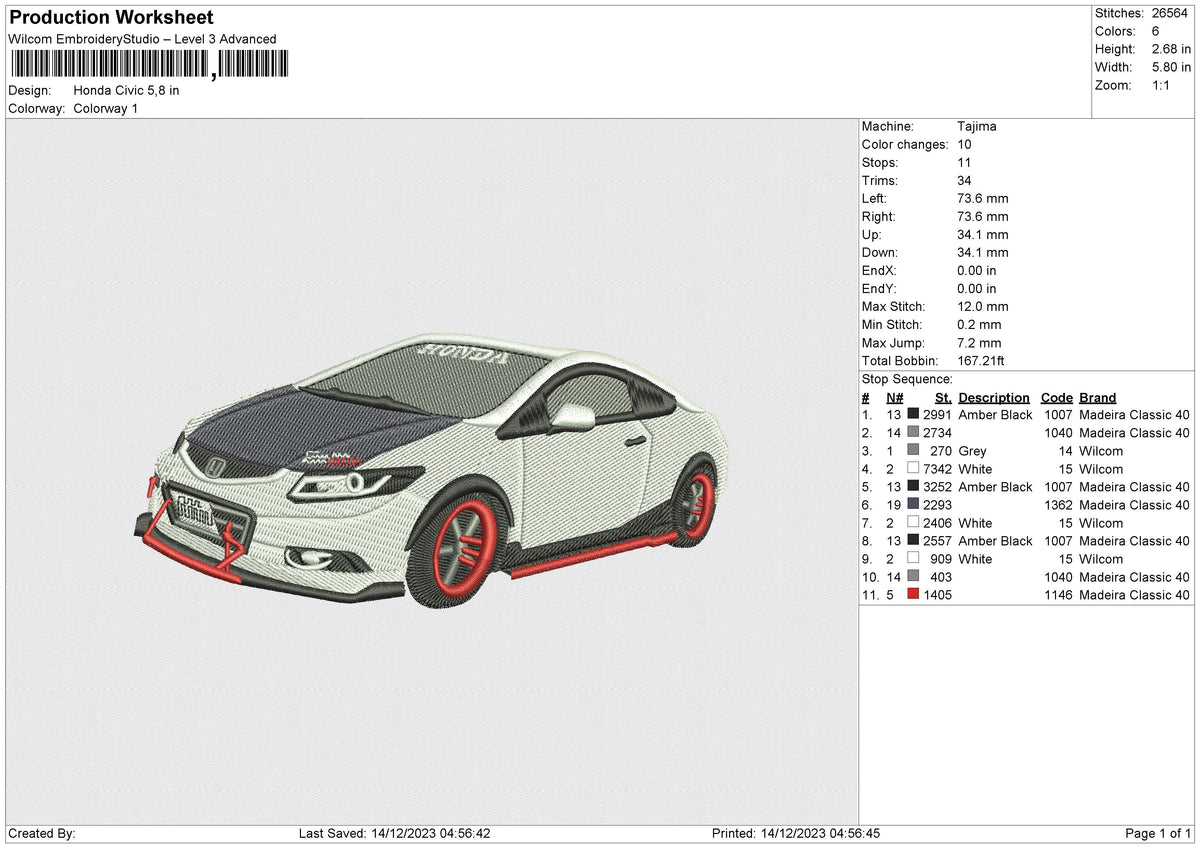
Task: Select the Colorway 1 value
Action: click(x=106, y=108)
